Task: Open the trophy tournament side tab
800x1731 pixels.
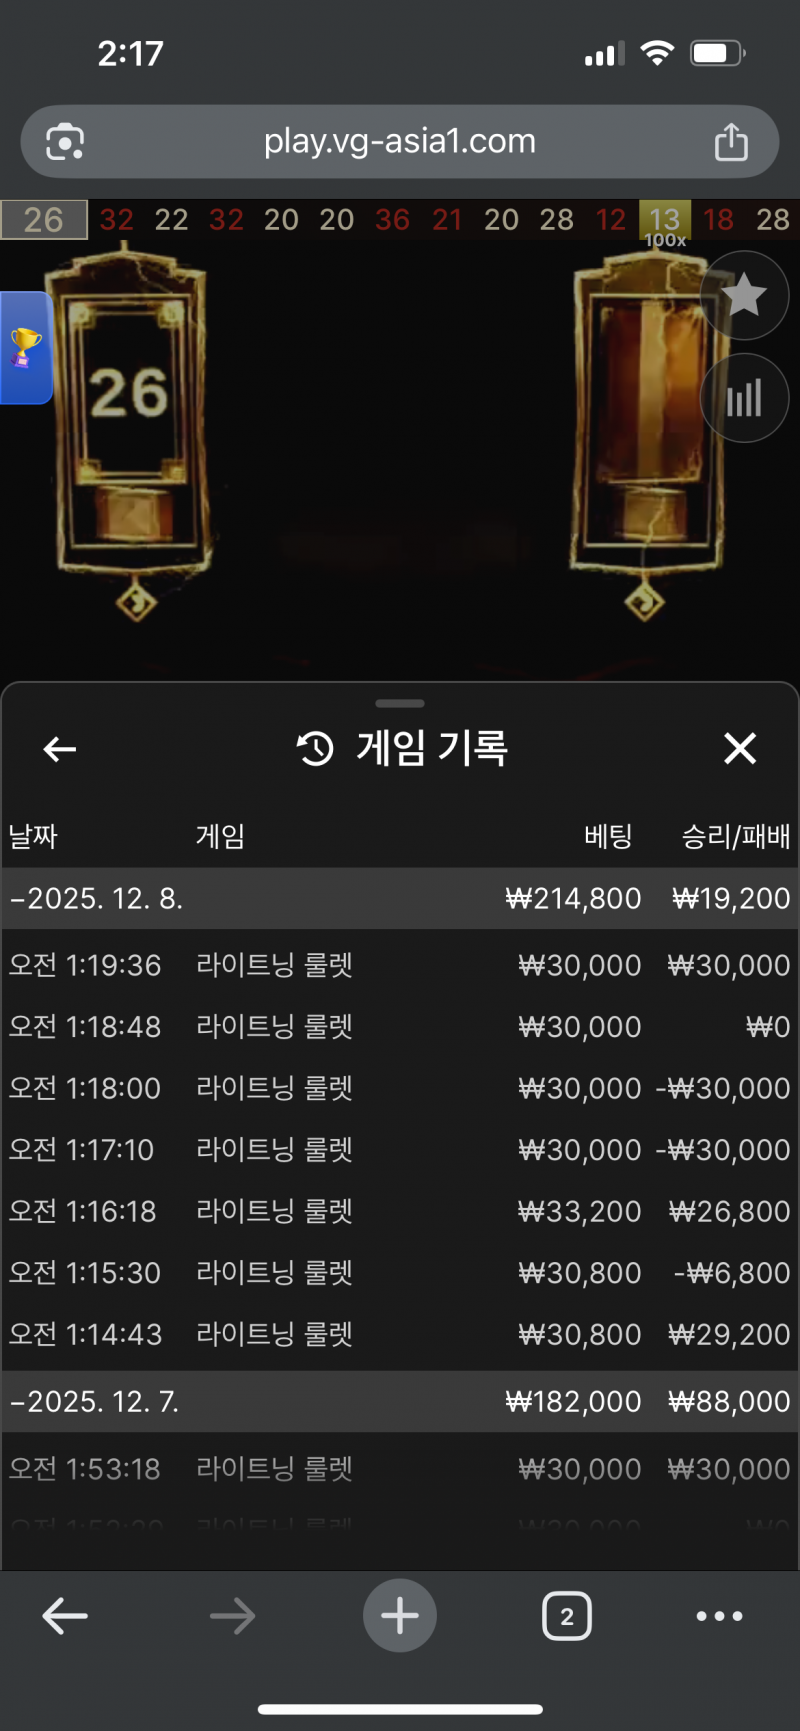Action: pyautogui.click(x=26, y=348)
